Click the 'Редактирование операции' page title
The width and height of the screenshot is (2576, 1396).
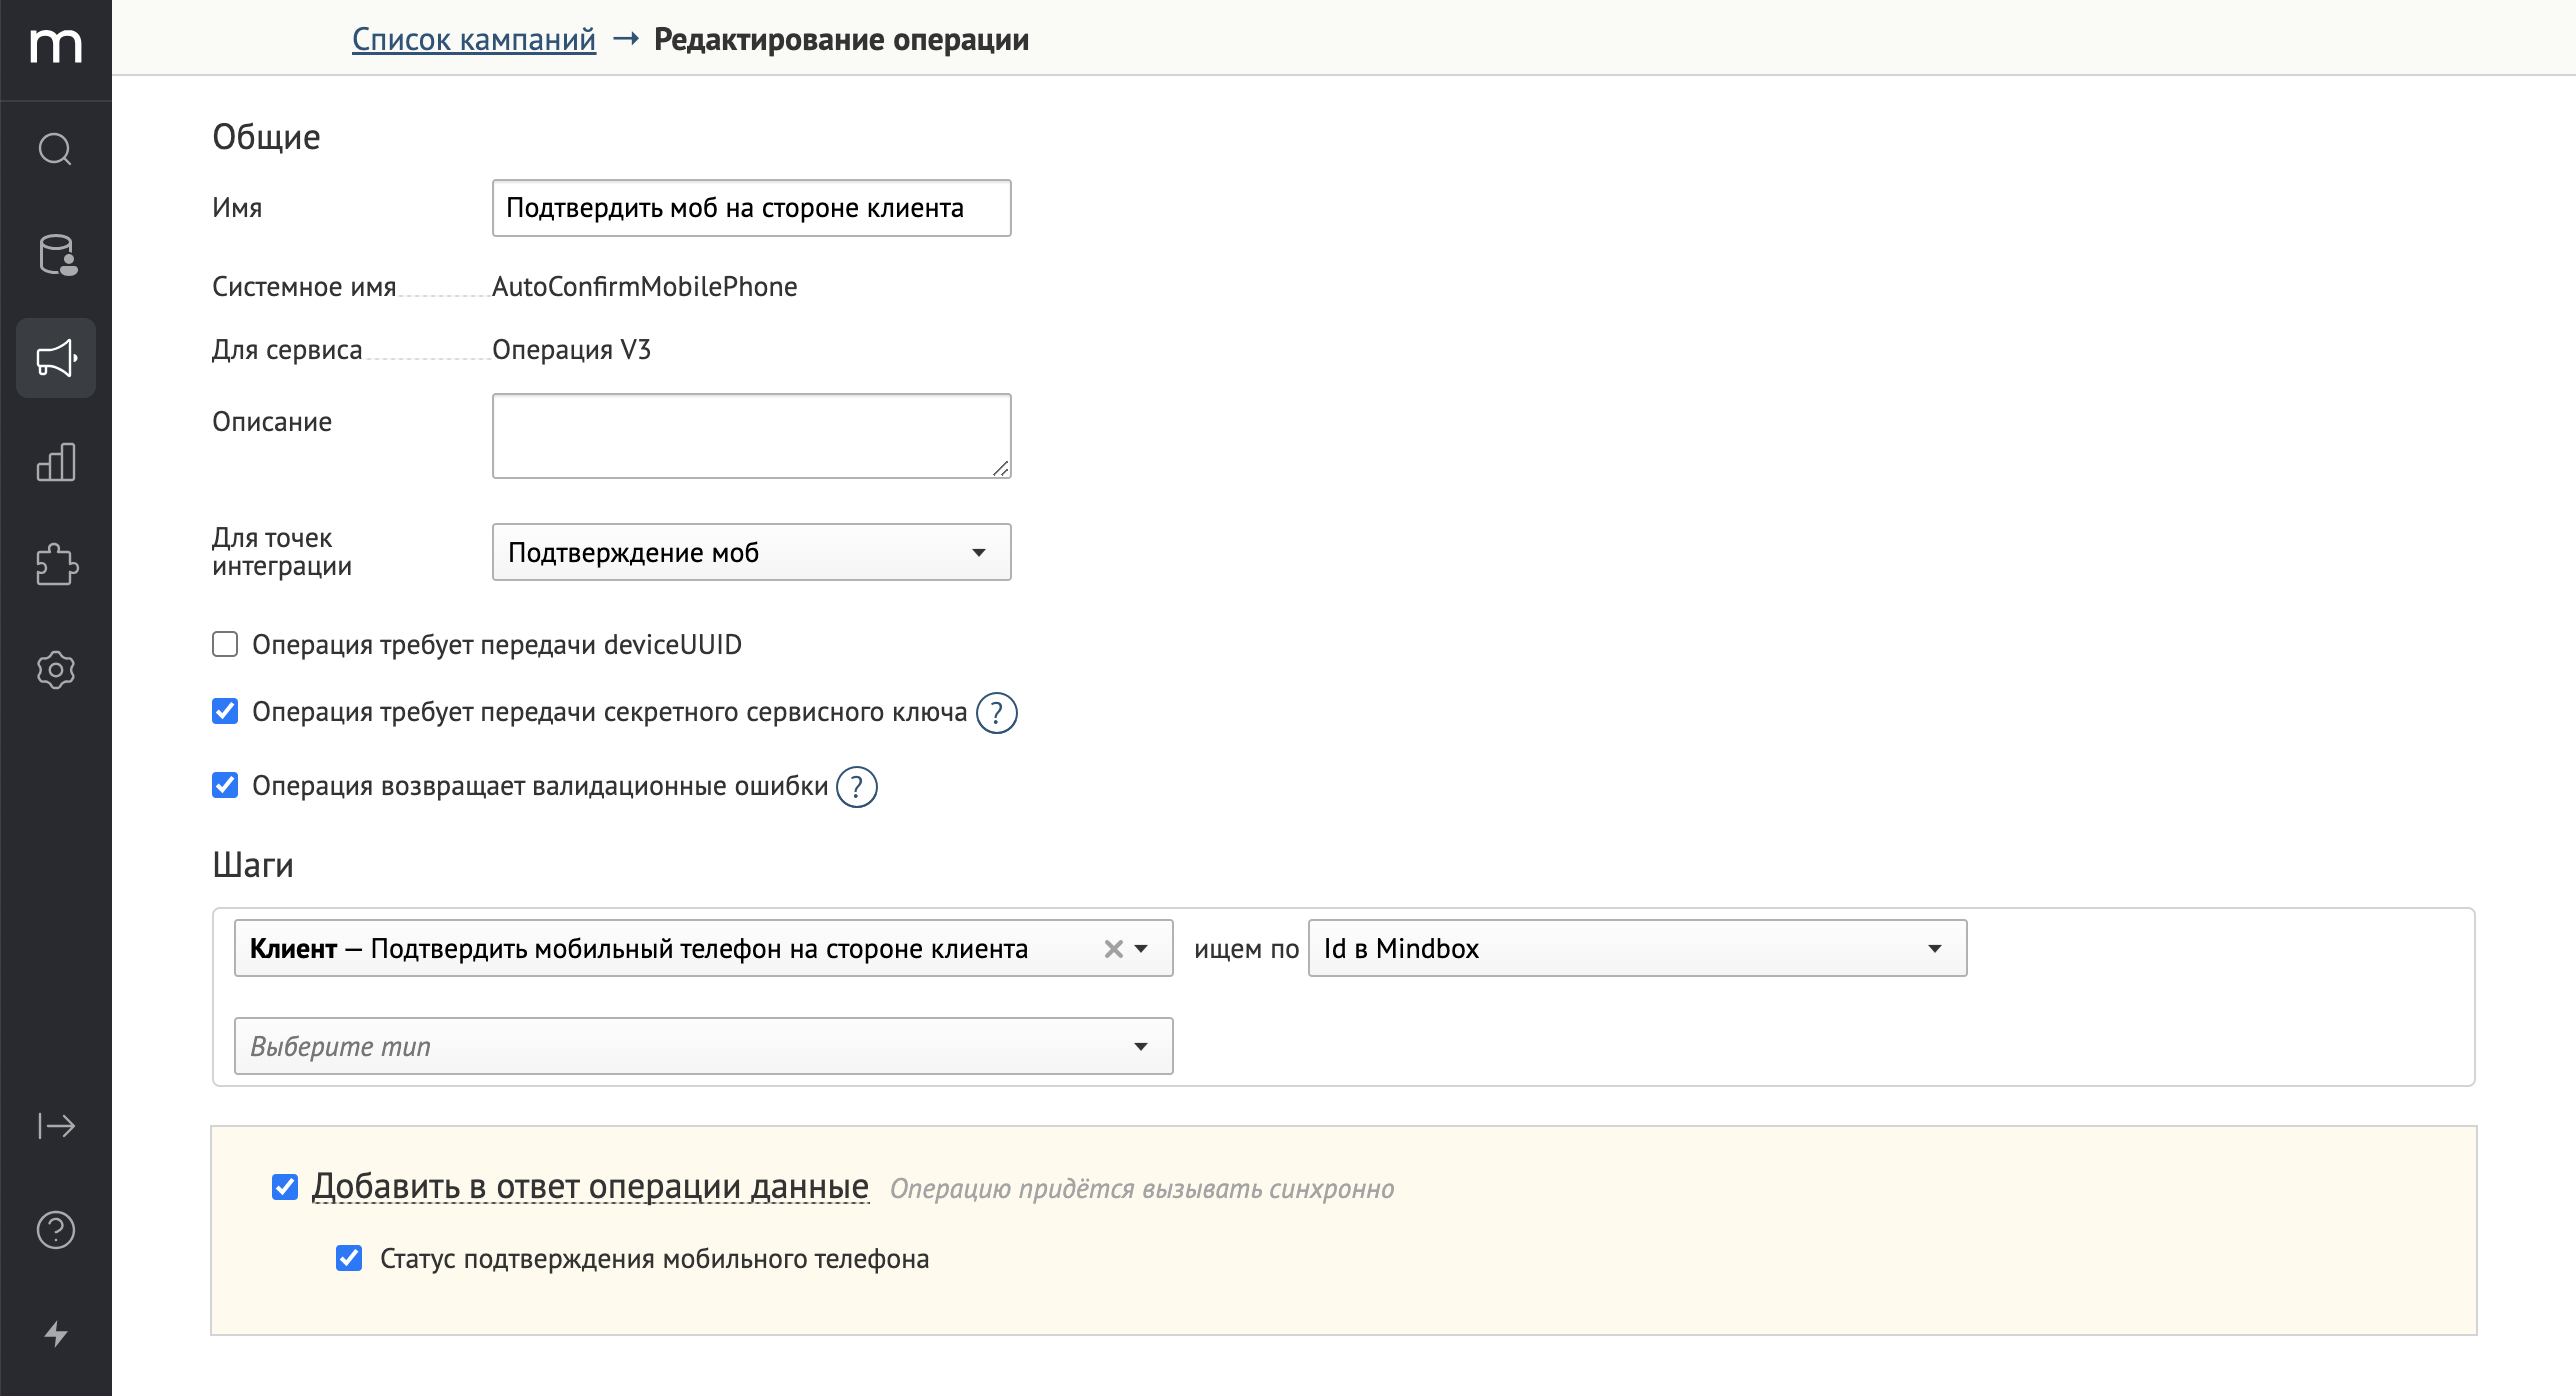pyautogui.click(x=841, y=39)
